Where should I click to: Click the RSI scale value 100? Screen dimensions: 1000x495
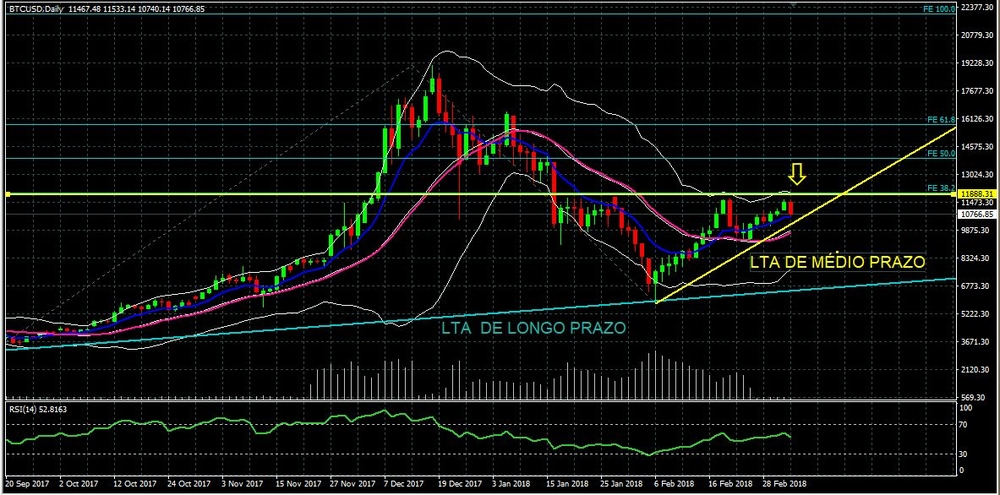coord(967,408)
